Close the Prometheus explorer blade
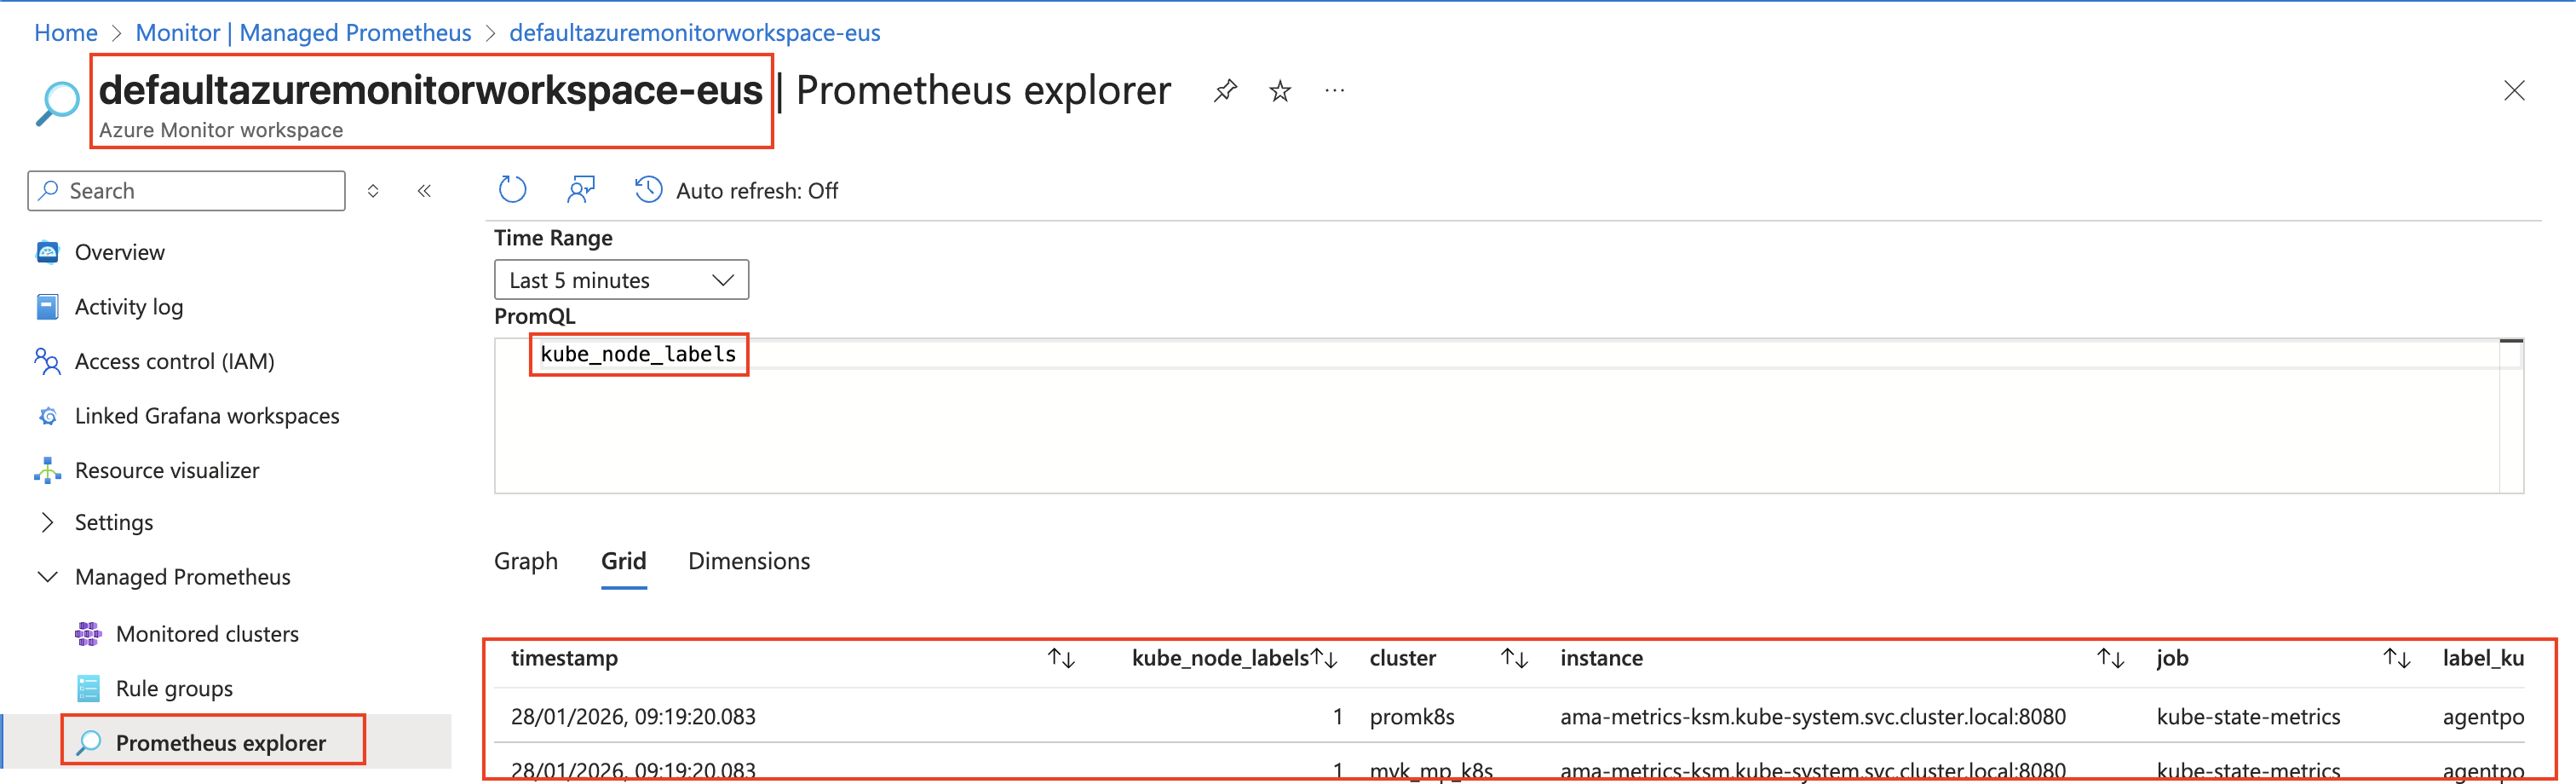The width and height of the screenshot is (2576, 784). [2514, 91]
